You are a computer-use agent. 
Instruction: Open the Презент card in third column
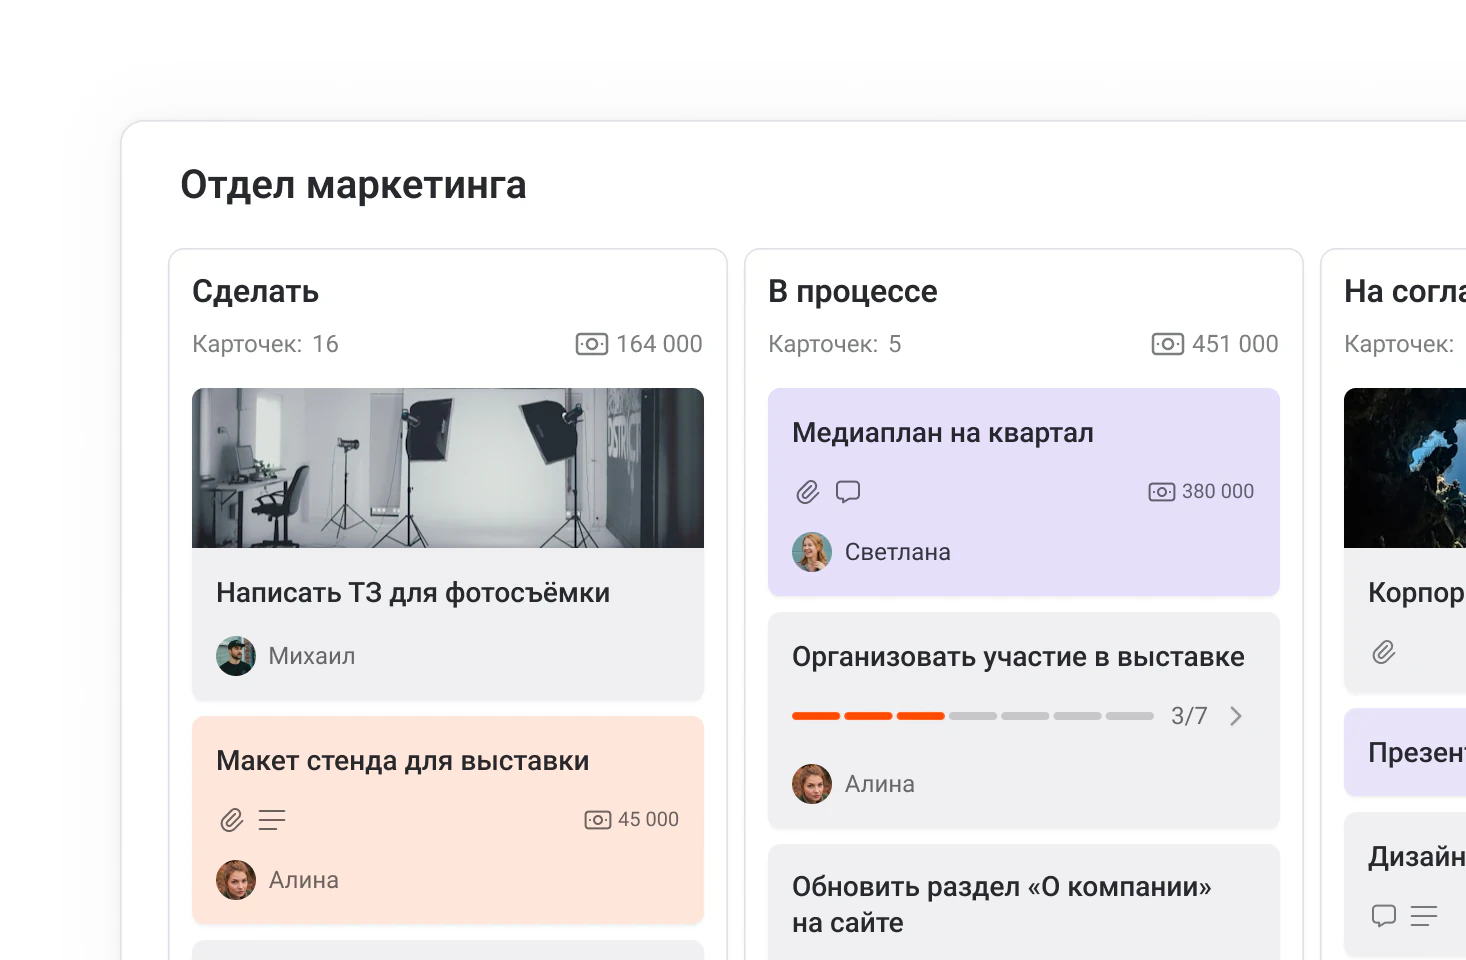(1405, 752)
